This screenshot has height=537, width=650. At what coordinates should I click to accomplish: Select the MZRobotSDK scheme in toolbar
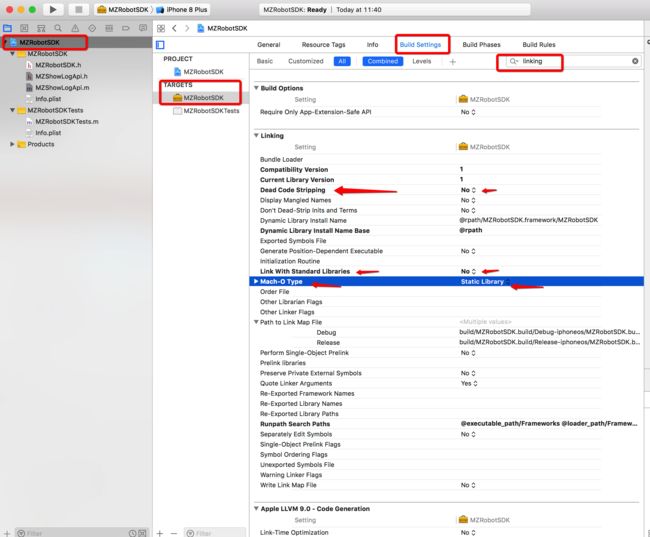[x=123, y=10]
